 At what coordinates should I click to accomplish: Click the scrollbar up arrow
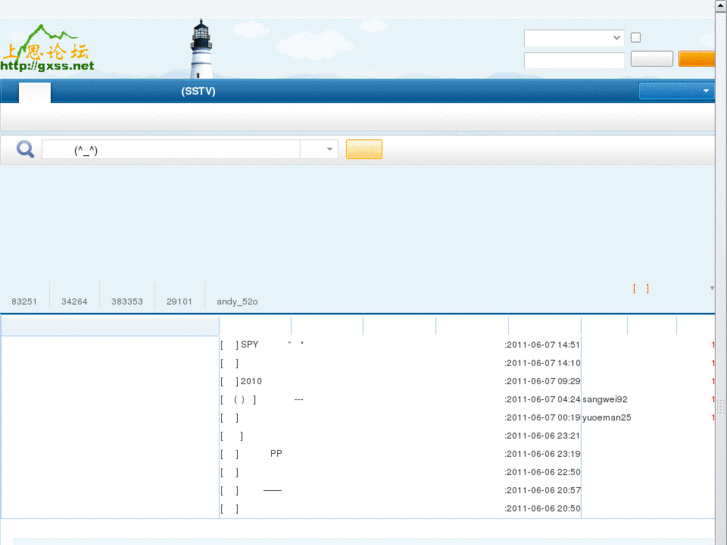click(x=721, y=5)
